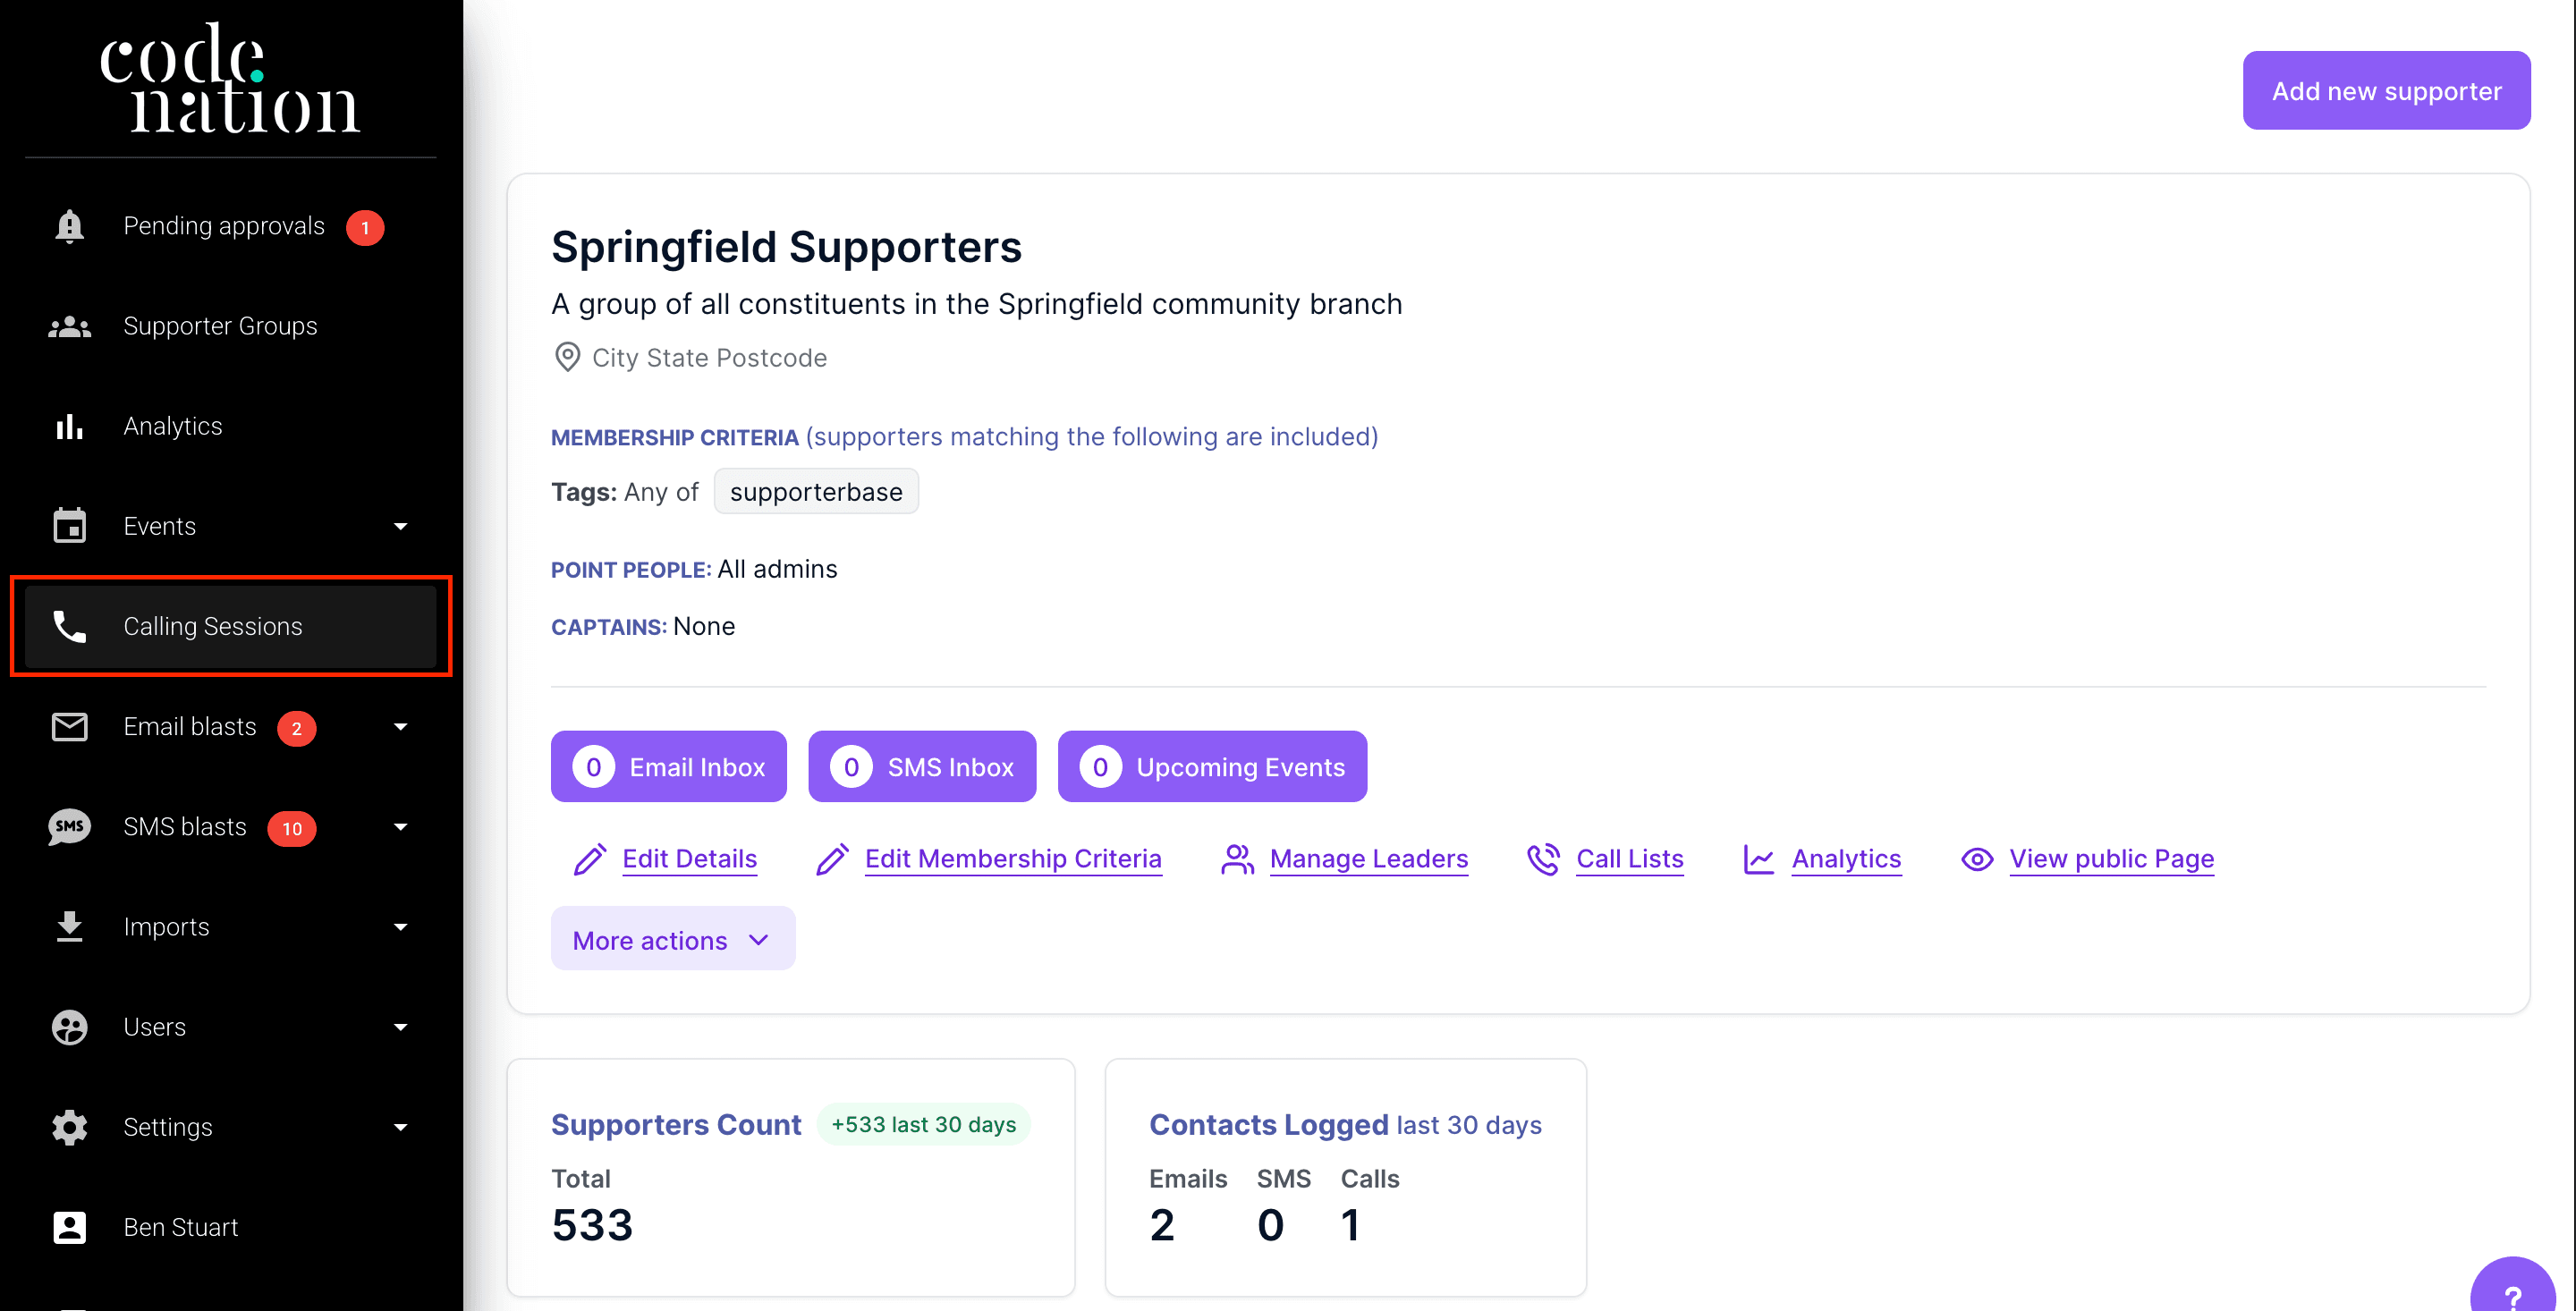Click the Call Lists phone icon
Viewport: 2576px width, 1311px height.
[x=1543, y=859]
